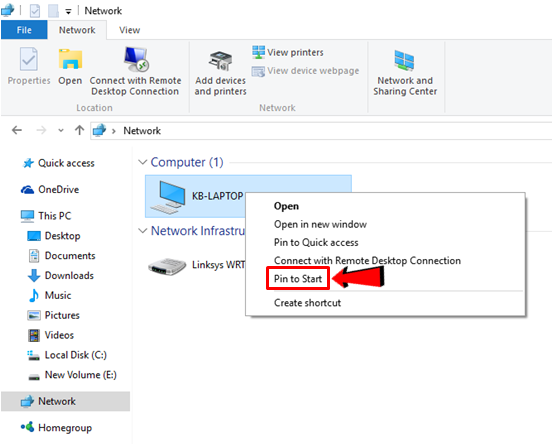The height and width of the screenshot is (444, 554).
Task: Click the new folder quick-access icon in the title bar
Action: (x=53, y=11)
